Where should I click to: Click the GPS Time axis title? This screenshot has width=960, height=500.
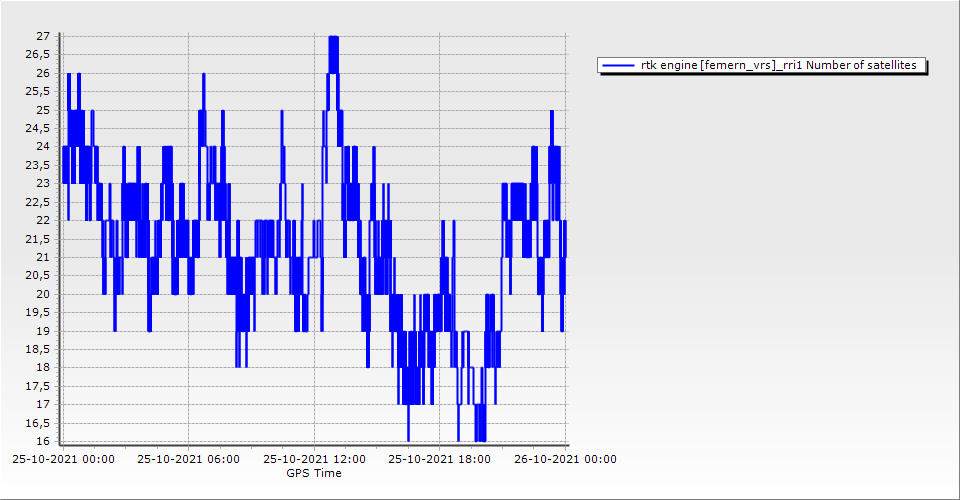click(x=314, y=473)
